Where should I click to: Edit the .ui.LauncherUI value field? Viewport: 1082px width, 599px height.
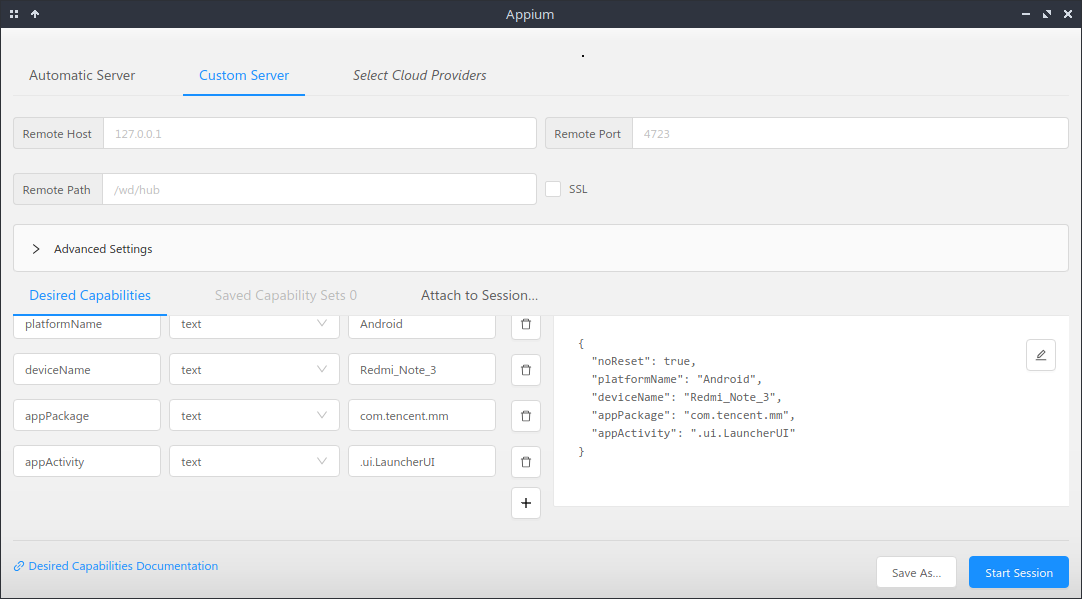tap(422, 462)
